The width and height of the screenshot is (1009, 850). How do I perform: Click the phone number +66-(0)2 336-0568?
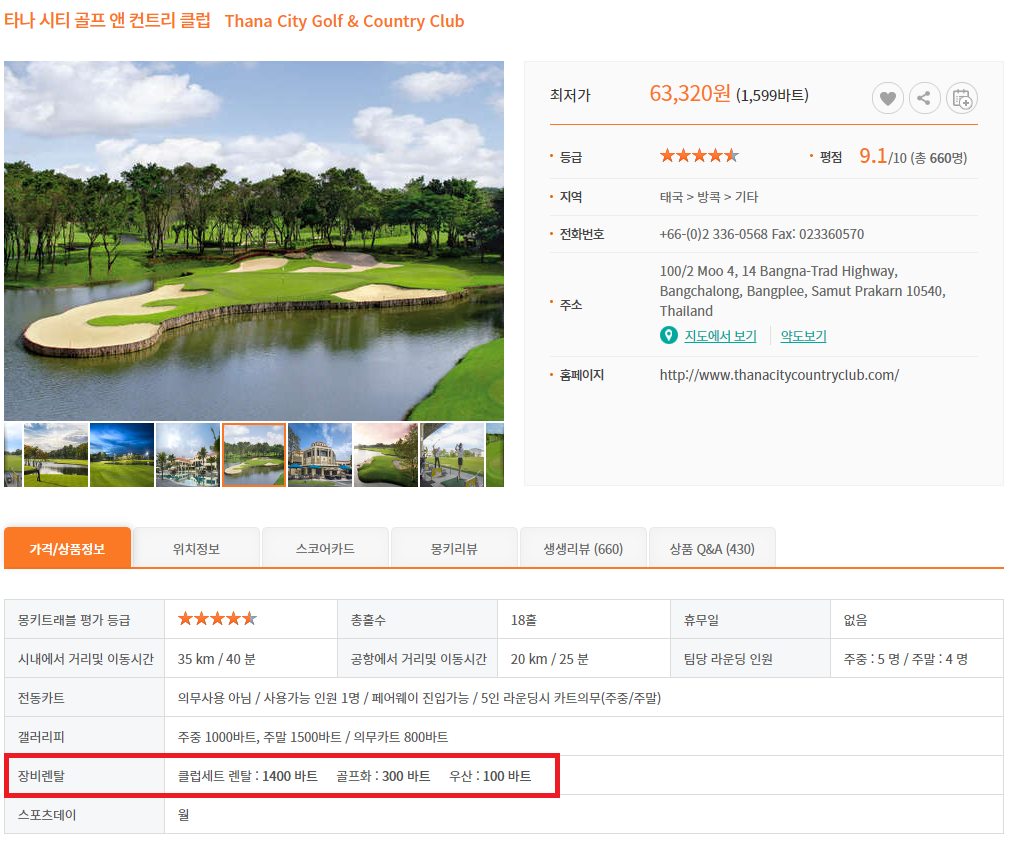[714, 234]
